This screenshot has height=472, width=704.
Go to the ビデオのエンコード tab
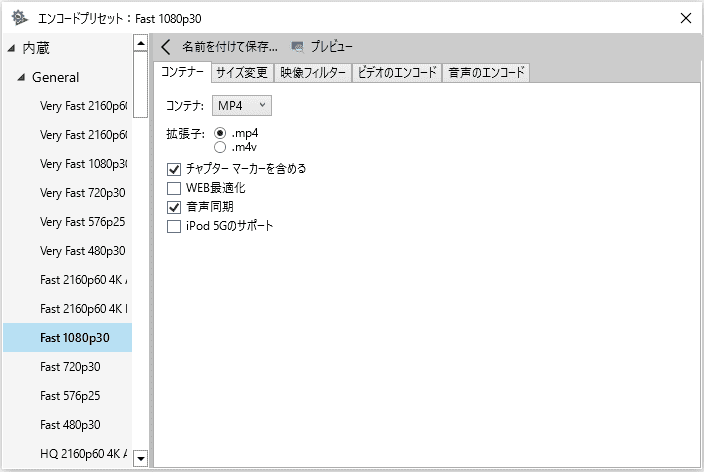point(397,73)
